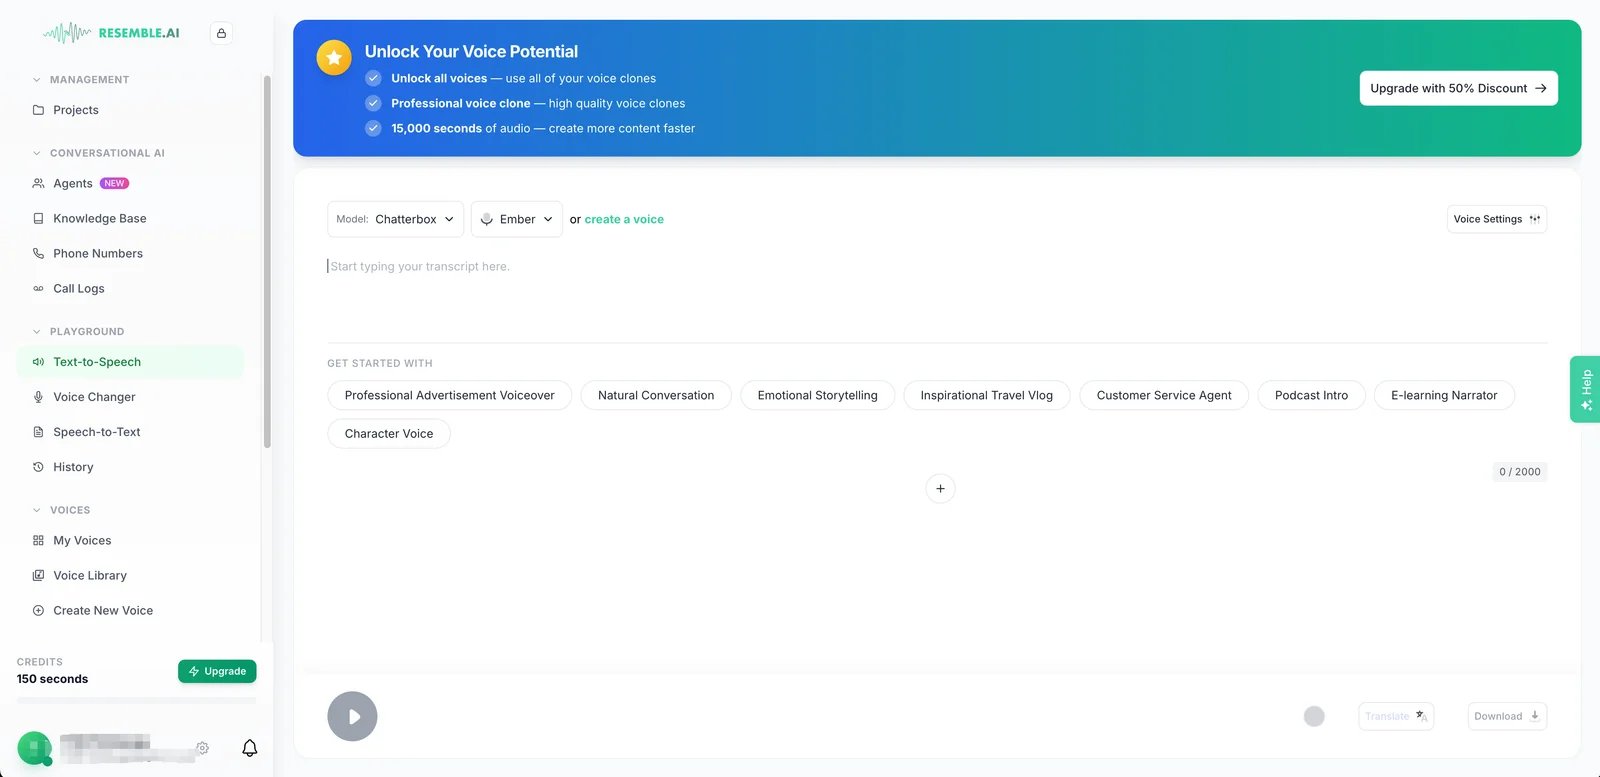Open the Ember voice dropdown
Image resolution: width=1600 pixels, height=777 pixels.
[x=516, y=219]
